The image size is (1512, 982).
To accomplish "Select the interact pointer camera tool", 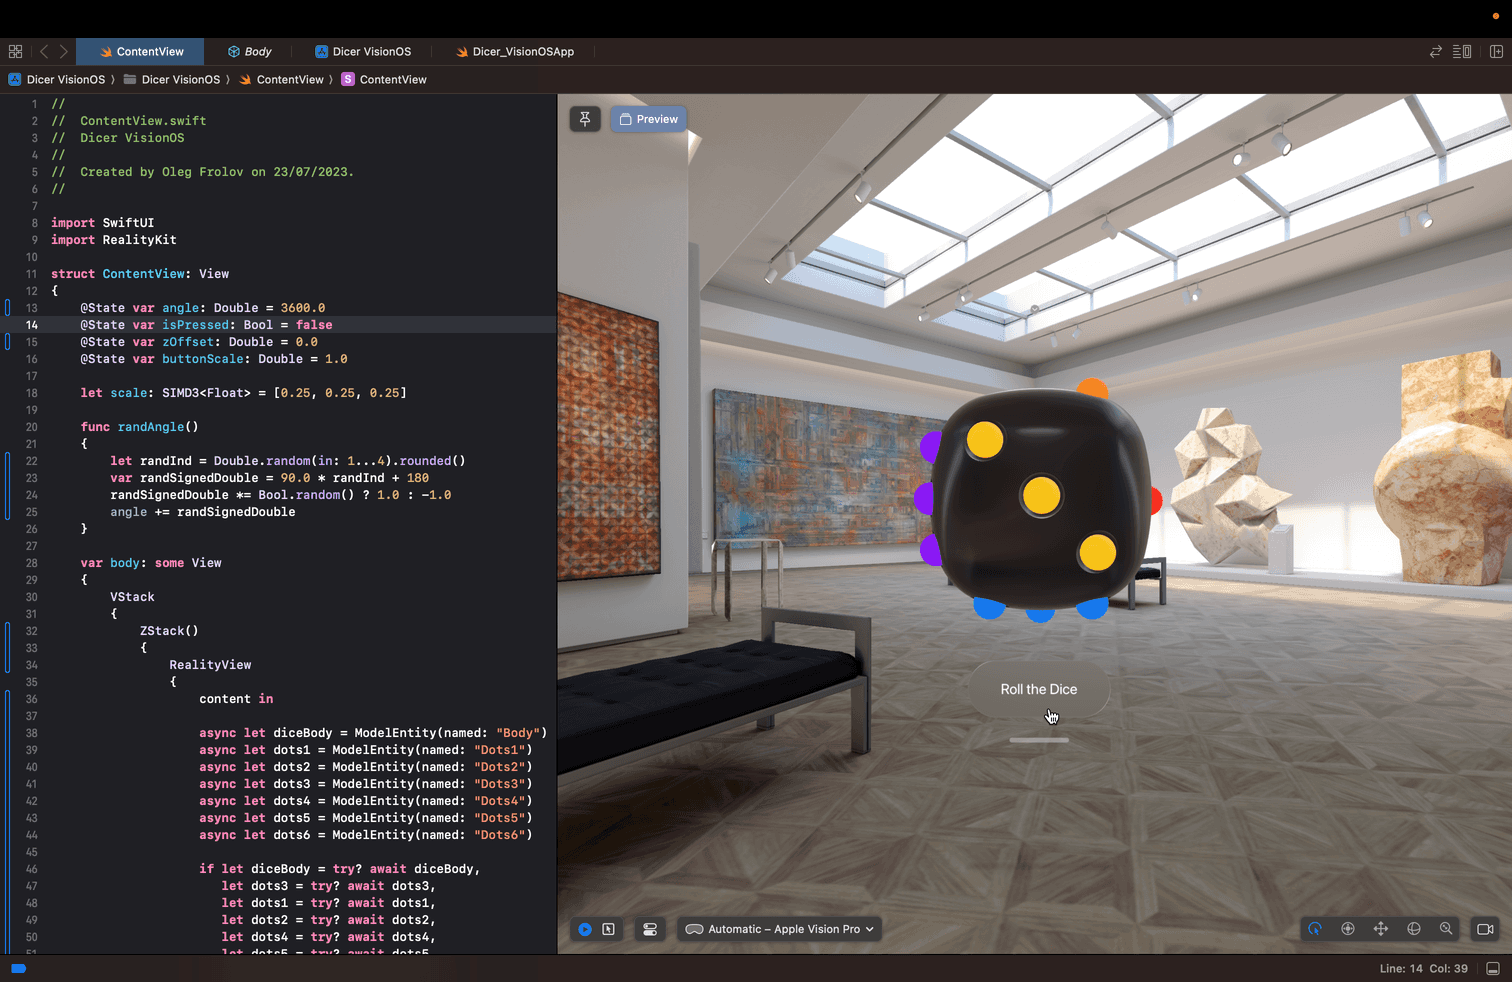I will pyautogui.click(x=1315, y=929).
